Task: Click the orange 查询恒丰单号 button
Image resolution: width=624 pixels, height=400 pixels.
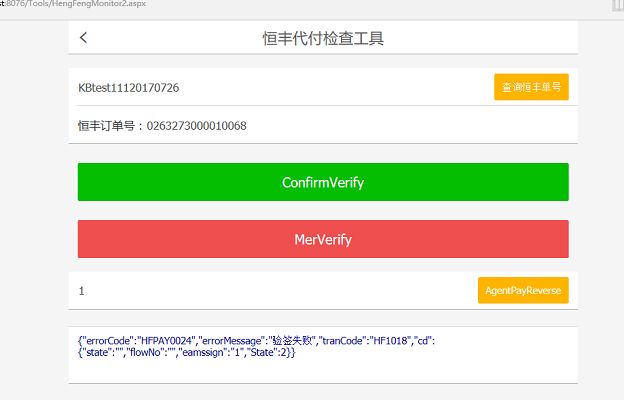Action: tap(531, 87)
